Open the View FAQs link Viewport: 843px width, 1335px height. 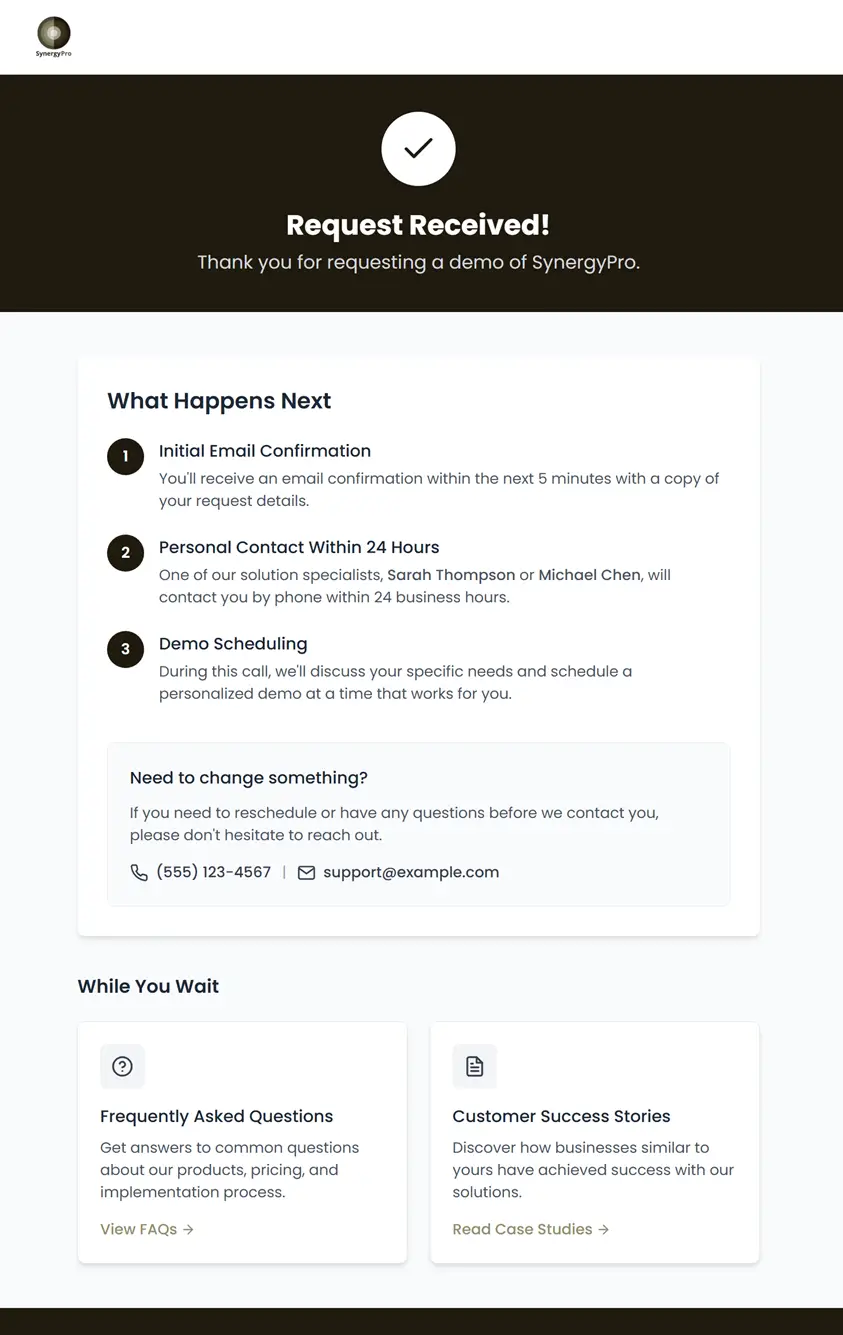(147, 1229)
